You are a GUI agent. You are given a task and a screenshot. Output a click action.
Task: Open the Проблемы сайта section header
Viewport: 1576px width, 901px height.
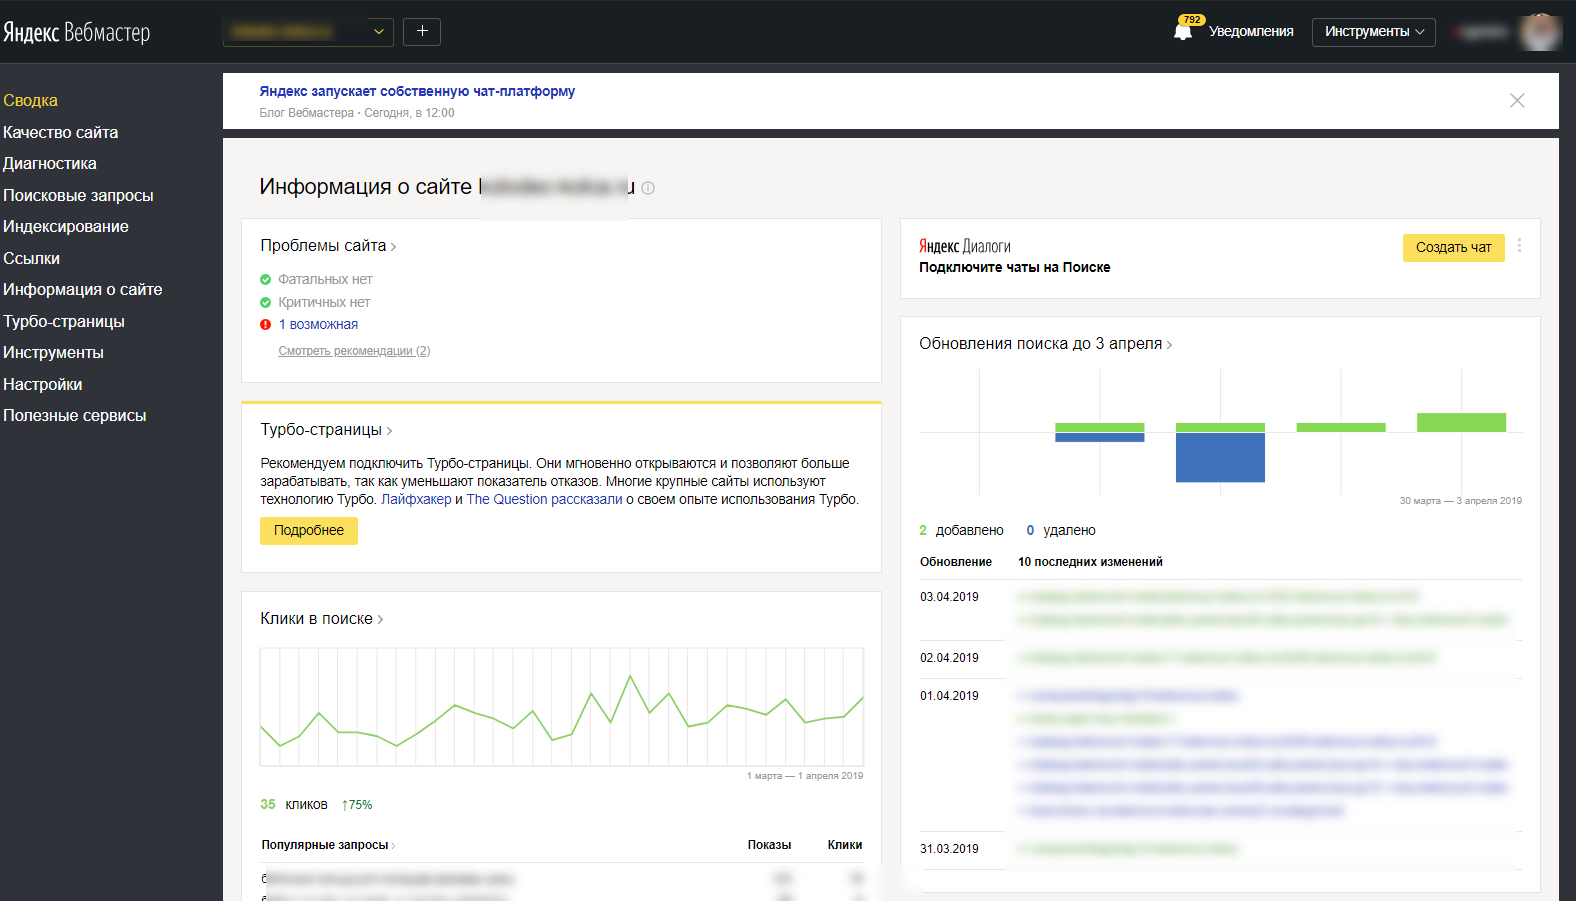tap(328, 246)
